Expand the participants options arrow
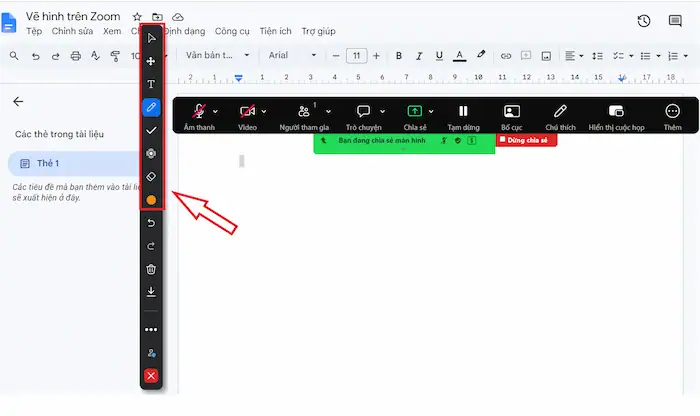Viewport: 700px width, 416px height. [329, 112]
